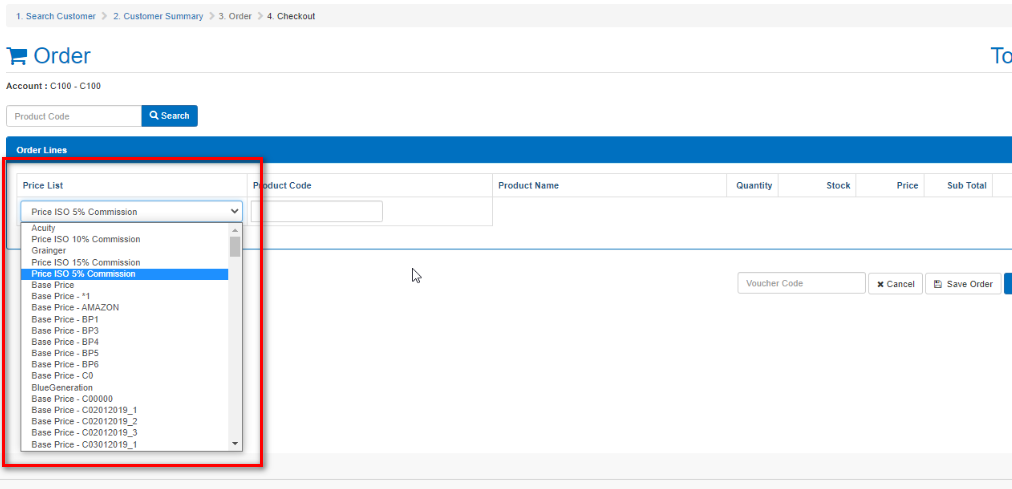Focus the Product Code search field
Image resolution: width=1012 pixels, height=489 pixels.
pos(74,116)
